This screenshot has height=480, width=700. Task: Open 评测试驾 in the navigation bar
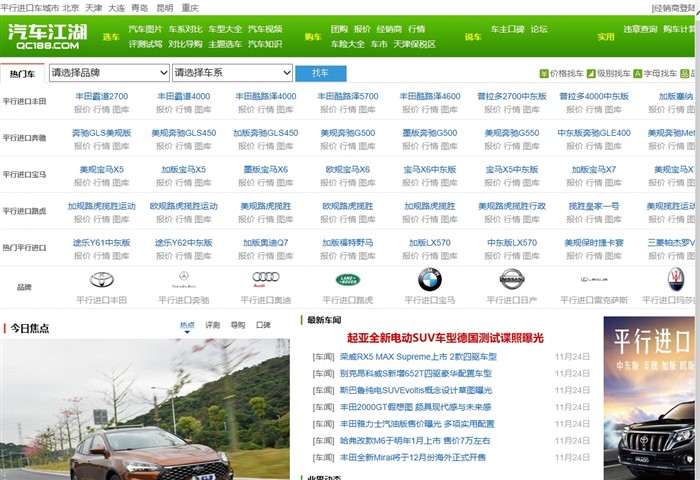(x=146, y=44)
